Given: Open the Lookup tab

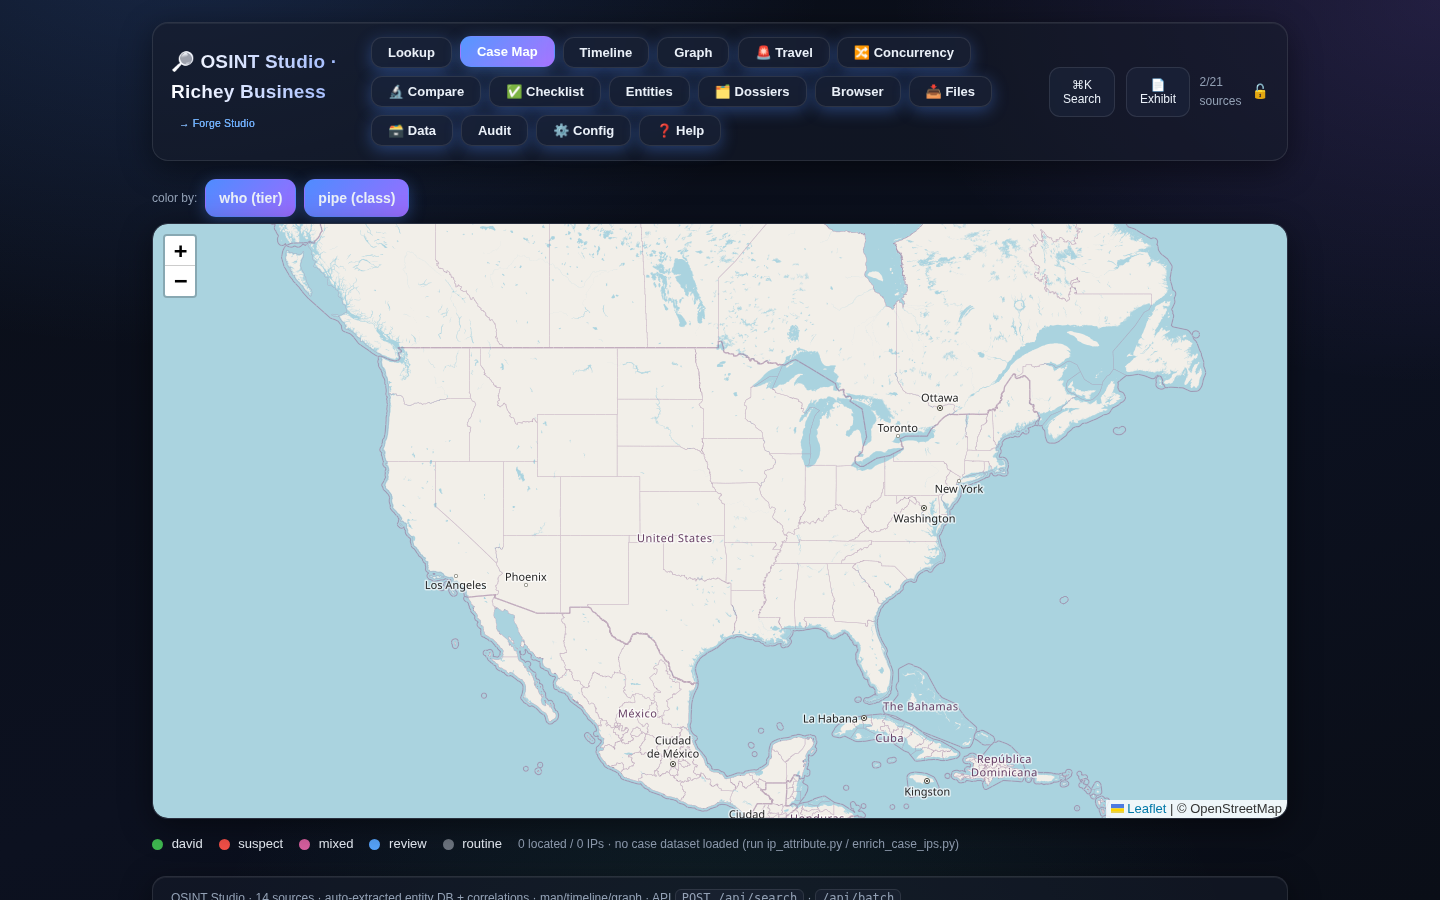Looking at the screenshot, I should [411, 52].
